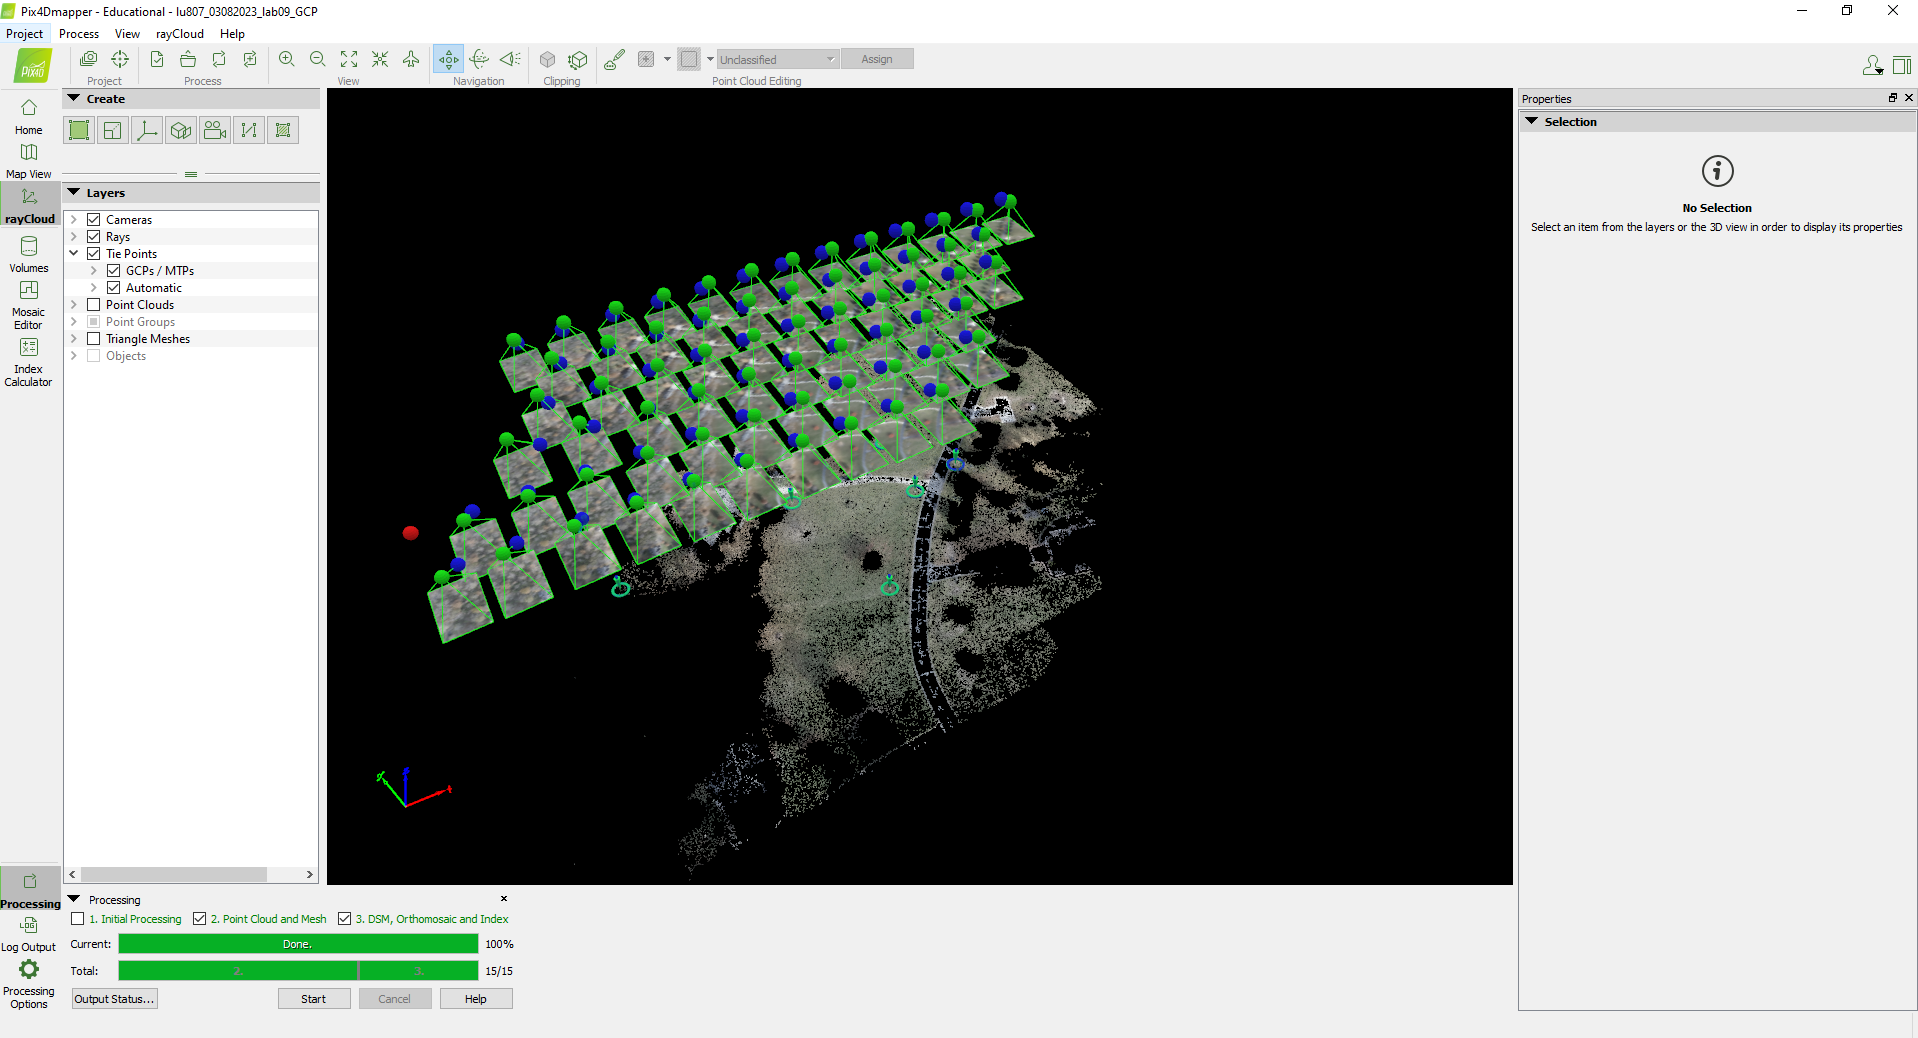Expand the GCPs / MTPs node
1918x1038 pixels.
tap(94, 271)
